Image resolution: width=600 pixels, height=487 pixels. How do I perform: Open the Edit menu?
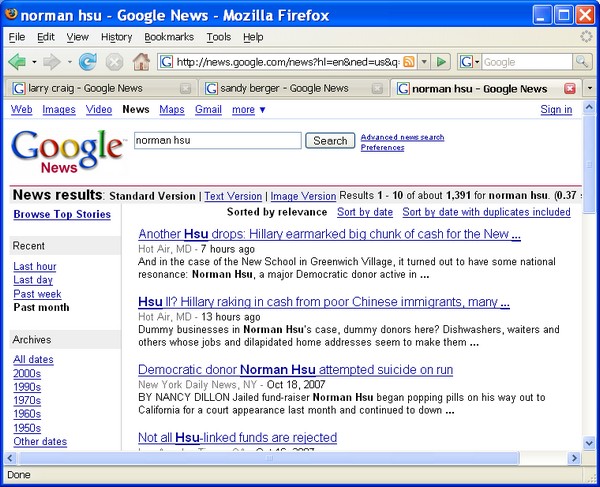click(x=46, y=37)
